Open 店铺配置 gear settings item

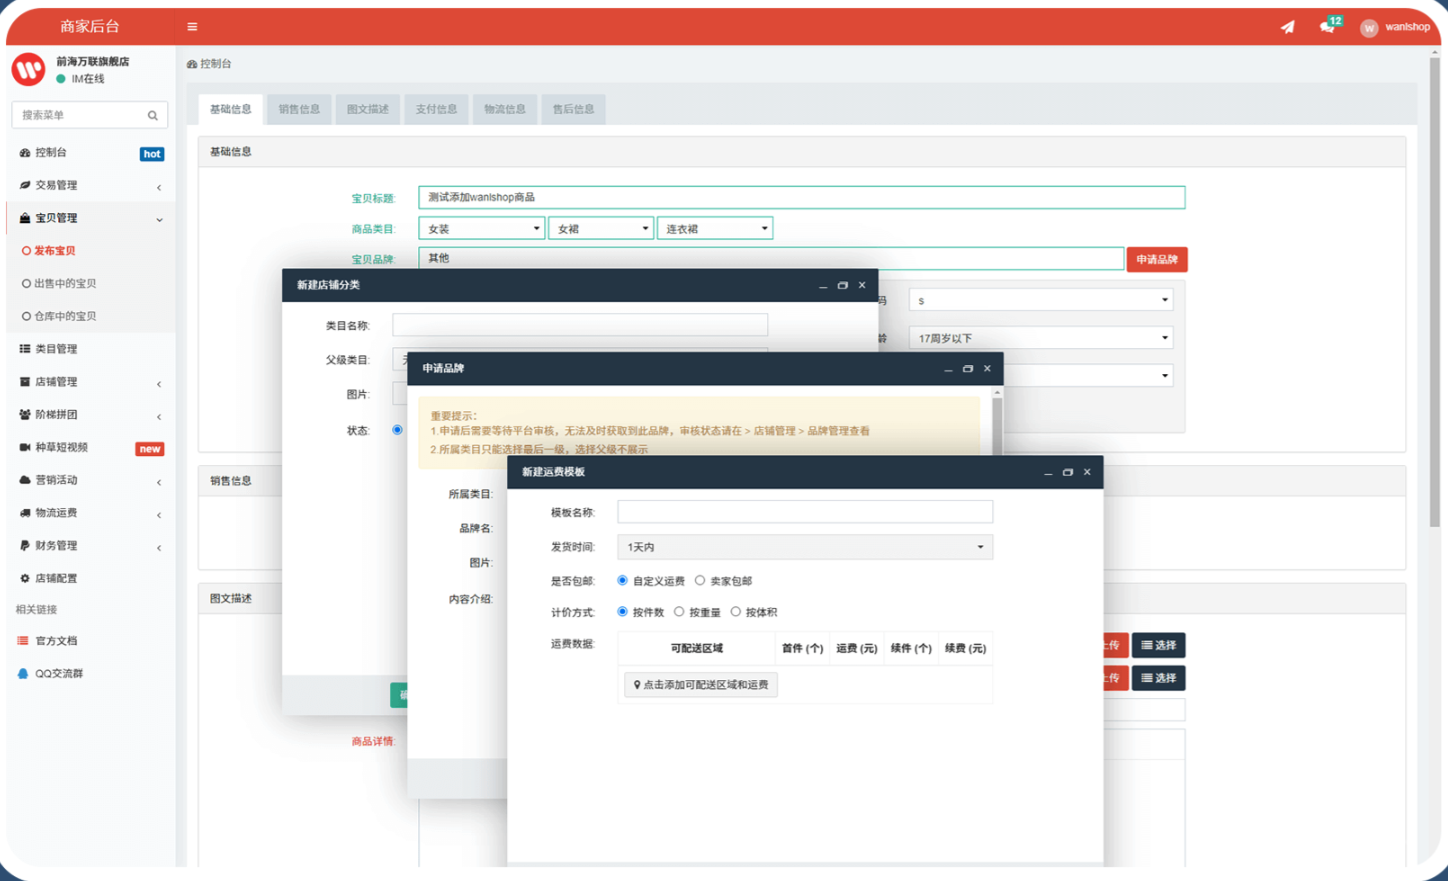[56, 579]
